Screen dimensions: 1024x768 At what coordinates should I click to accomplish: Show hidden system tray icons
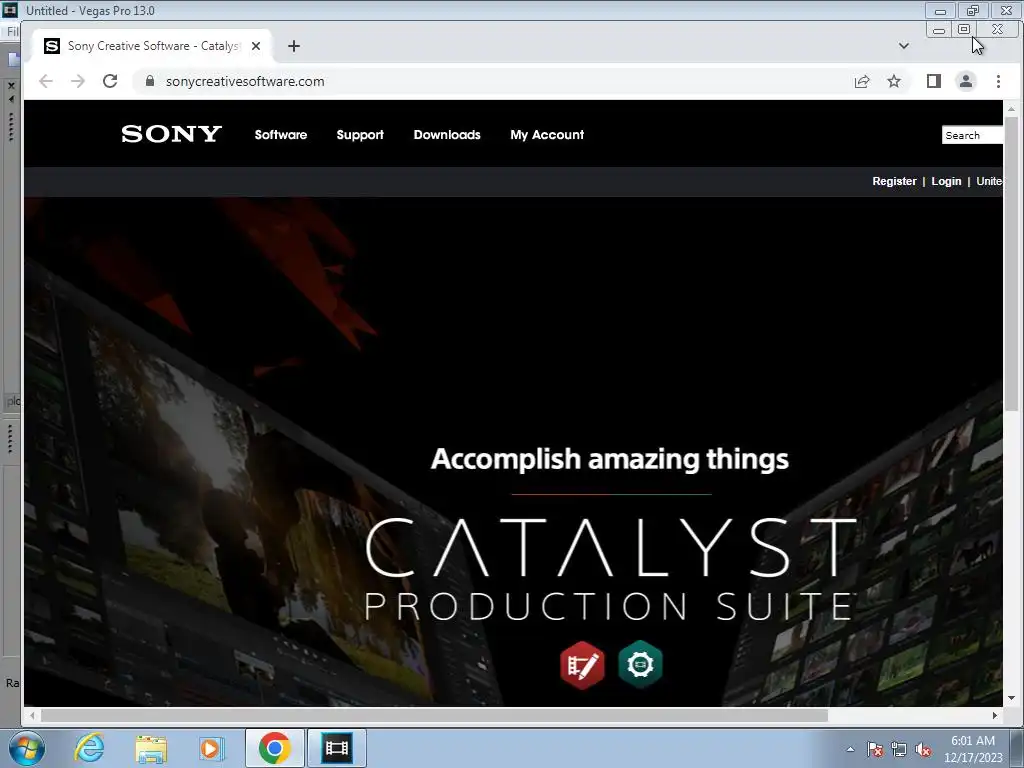click(850, 749)
